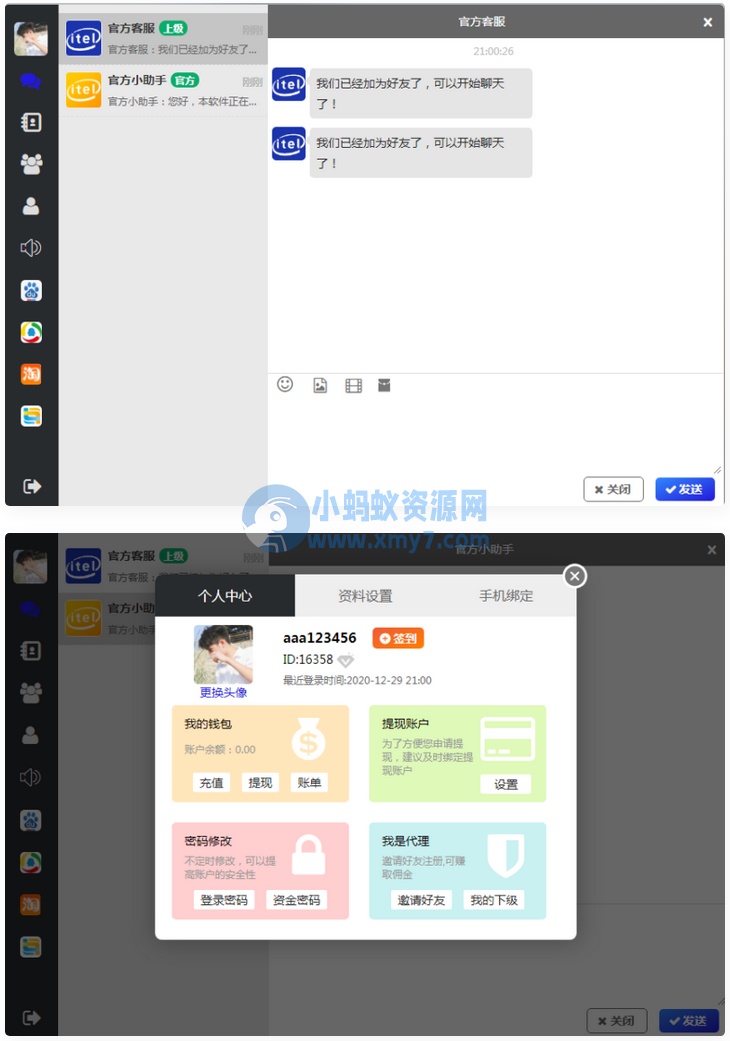
Task: Click the speaker icon in bottom window sidebar
Action: click(x=31, y=777)
